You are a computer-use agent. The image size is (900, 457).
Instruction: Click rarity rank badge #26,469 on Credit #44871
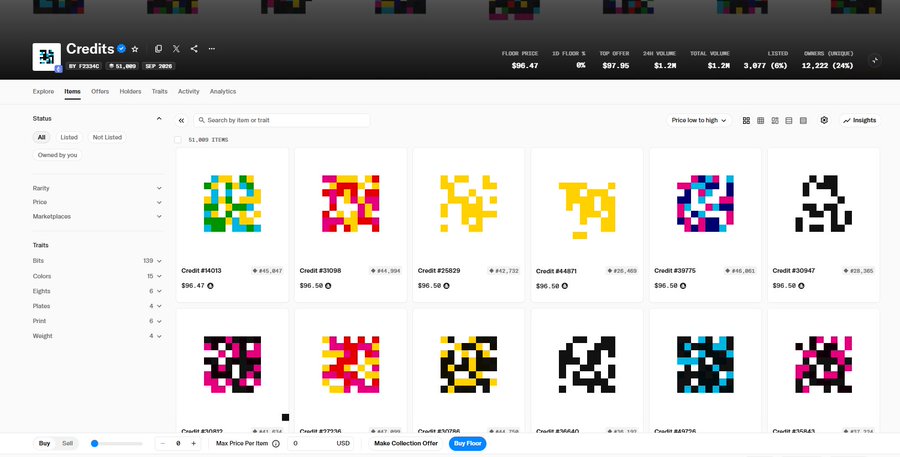[622, 271]
